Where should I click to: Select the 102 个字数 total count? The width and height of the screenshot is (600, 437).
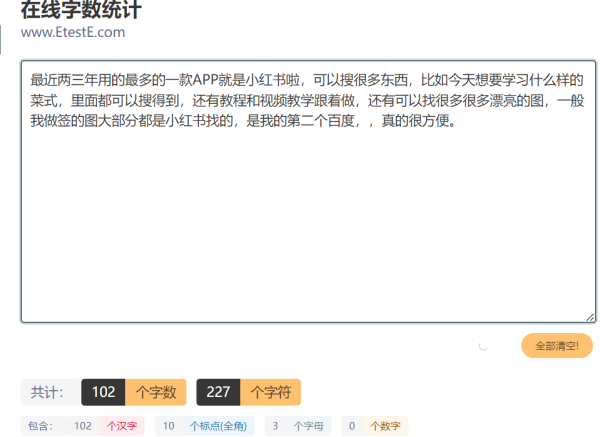click(134, 392)
